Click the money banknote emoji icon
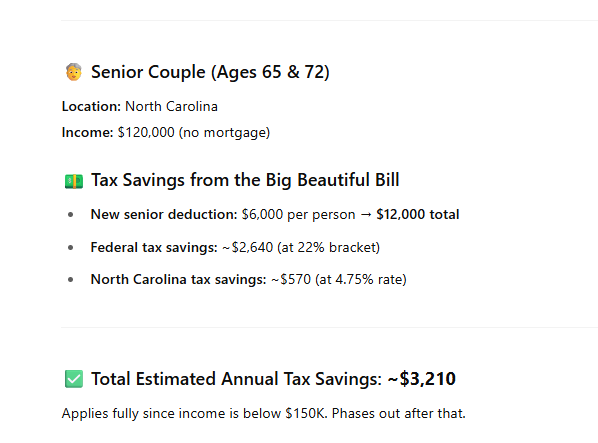The width and height of the screenshot is (598, 443). click(x=74, y=181)
